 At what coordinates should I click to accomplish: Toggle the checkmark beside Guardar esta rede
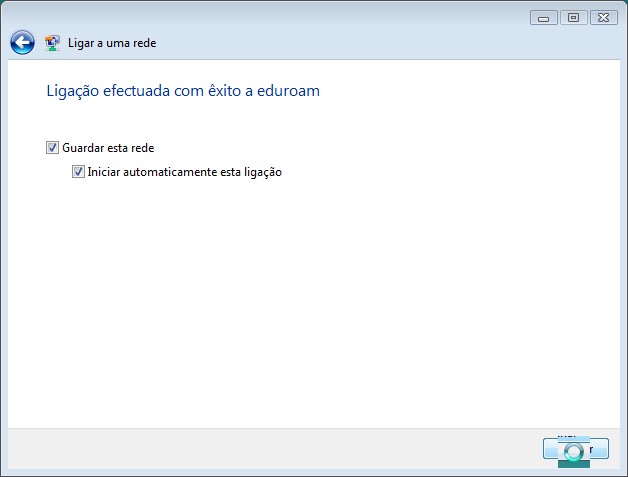coord(52,148)
